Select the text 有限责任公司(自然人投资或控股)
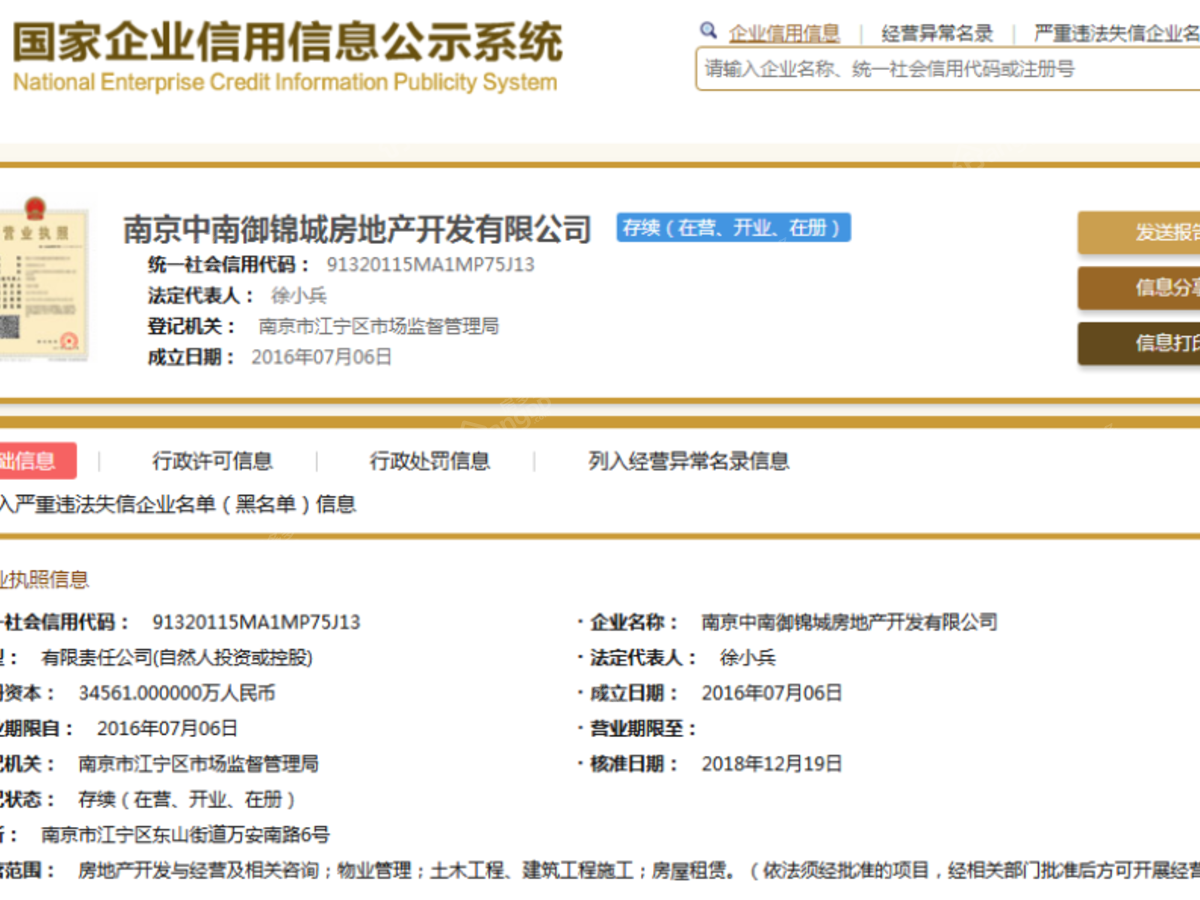The height and width of the screenshot is (900, 1200). pos(177,658)
